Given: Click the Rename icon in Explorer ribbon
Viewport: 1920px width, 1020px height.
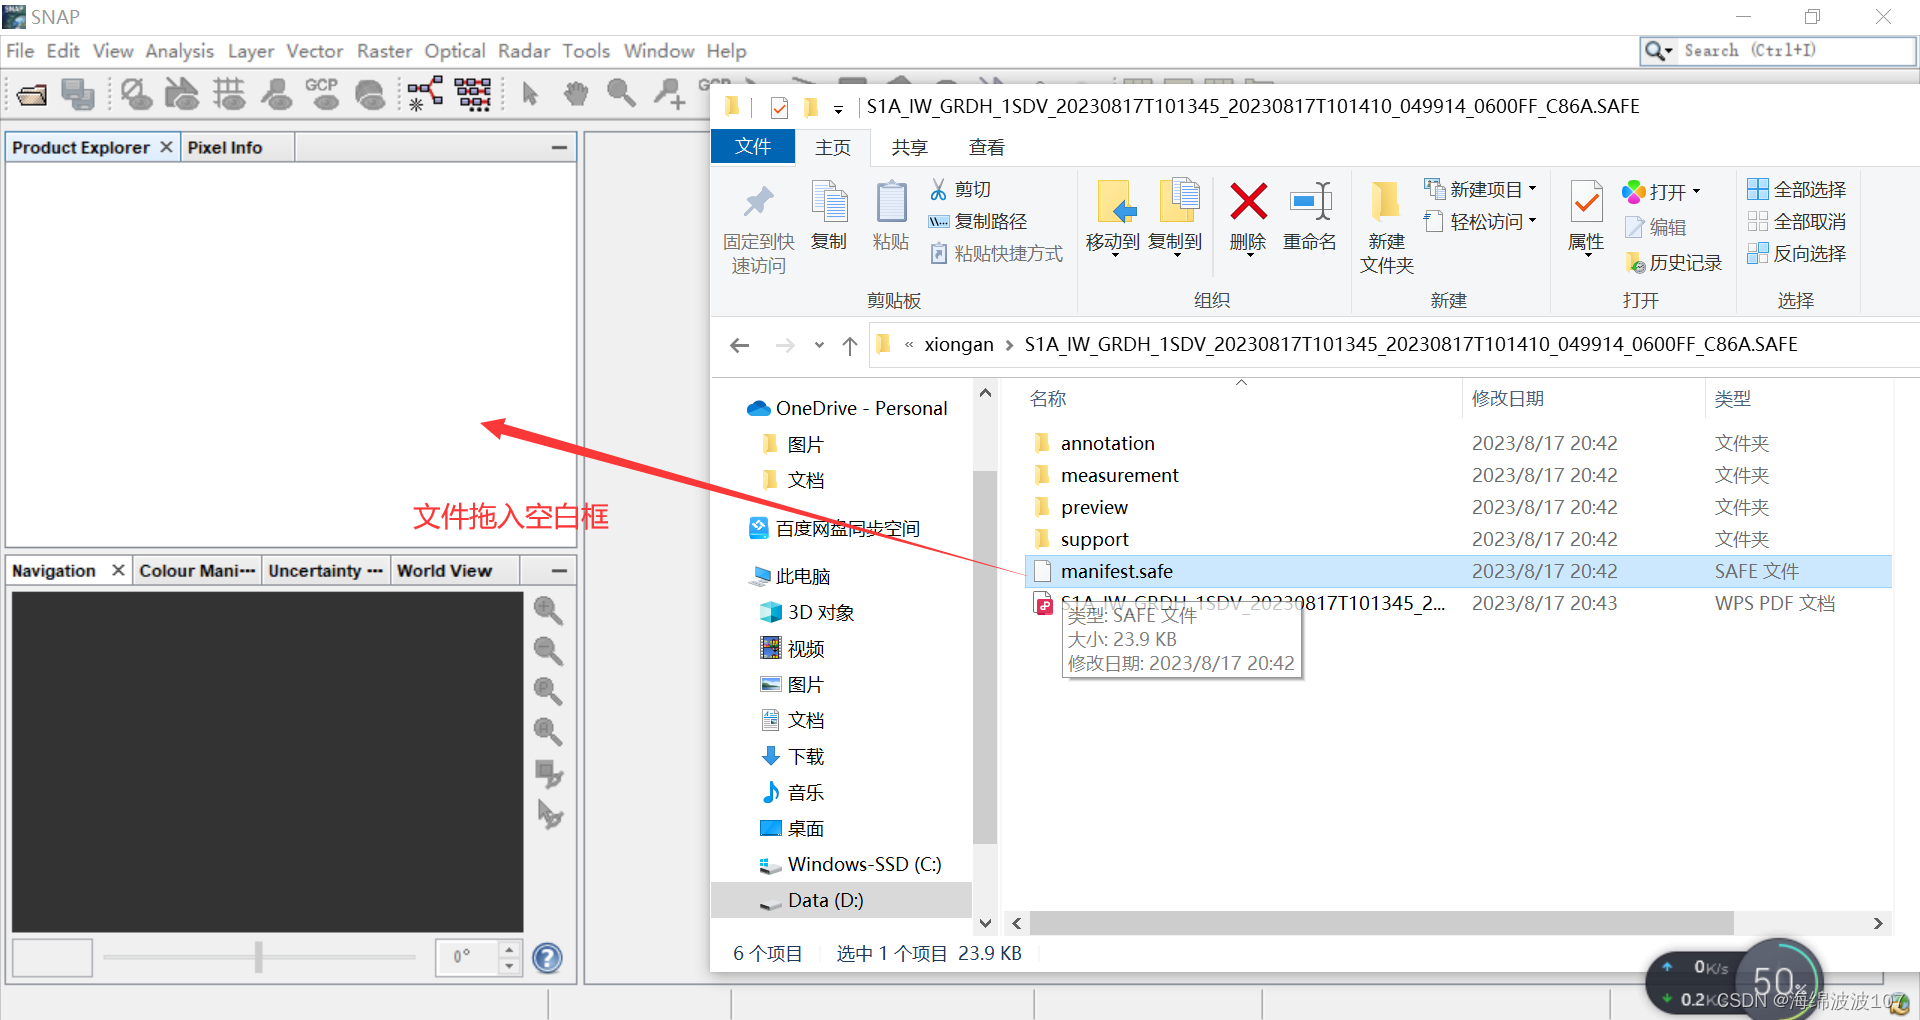Looking at the screenshot, I should pos(1310,201).
